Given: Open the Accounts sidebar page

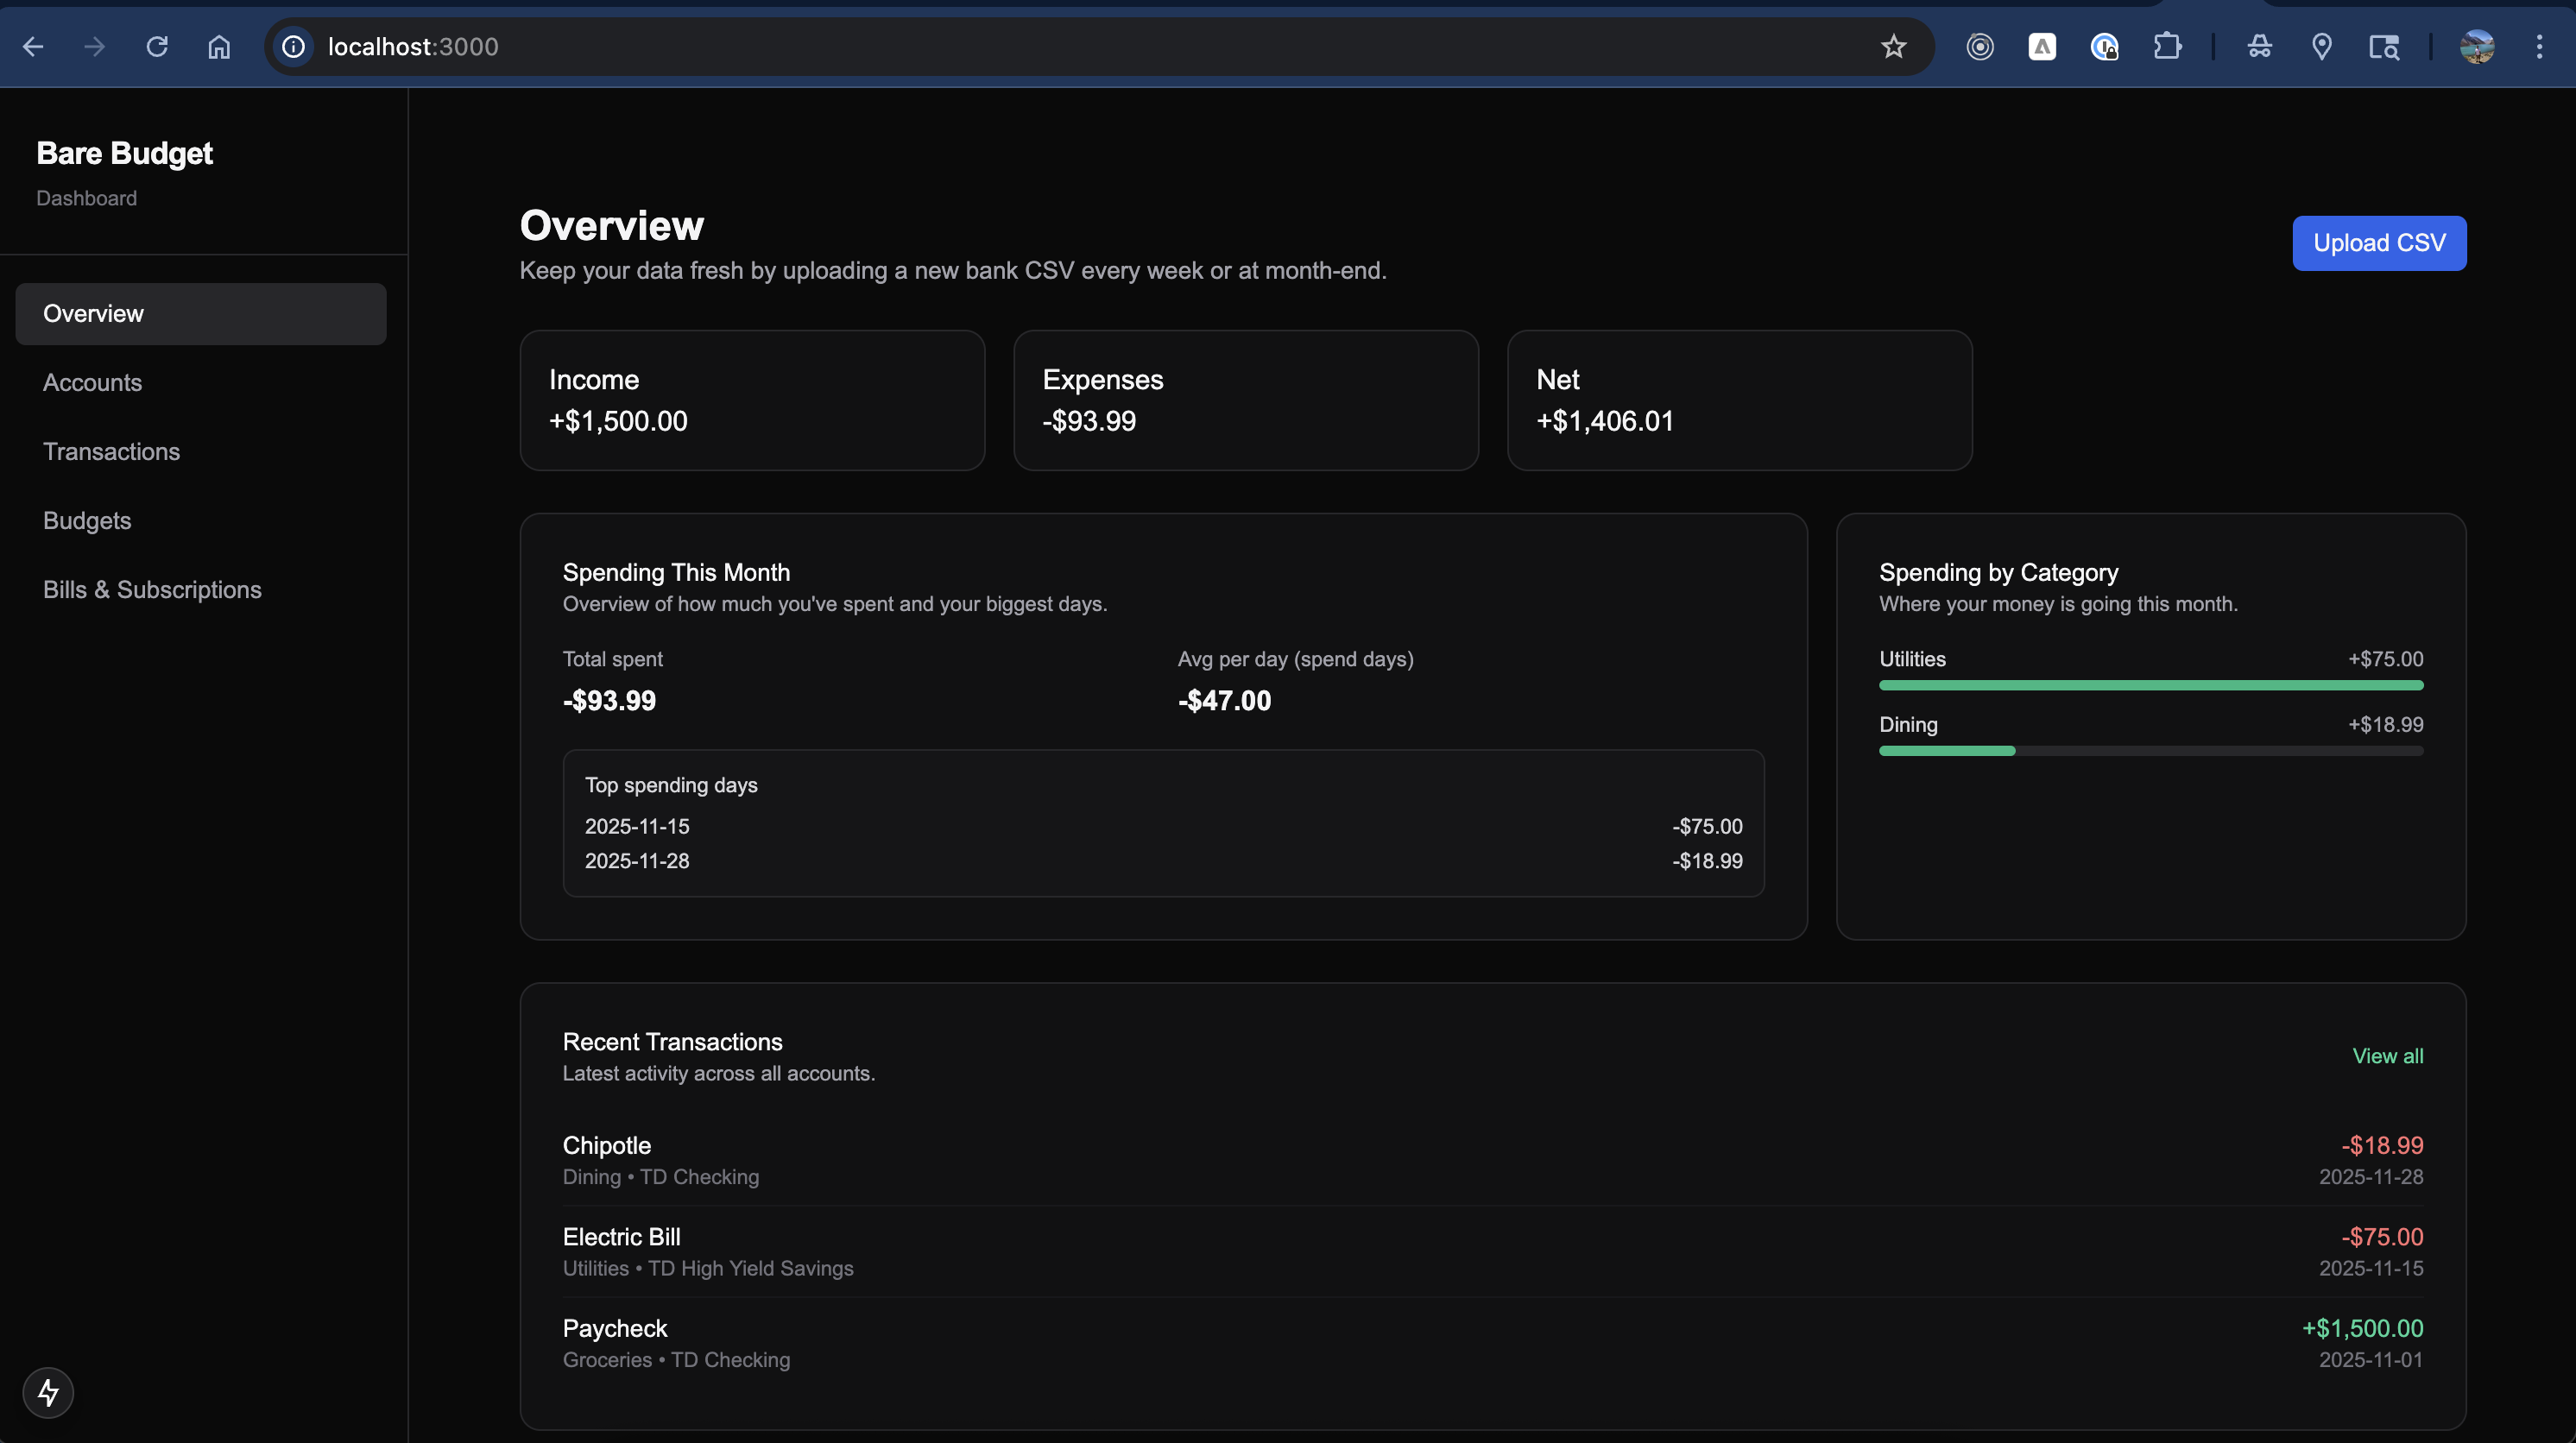Looking at the screenshot, I should (x=92, y=382).
